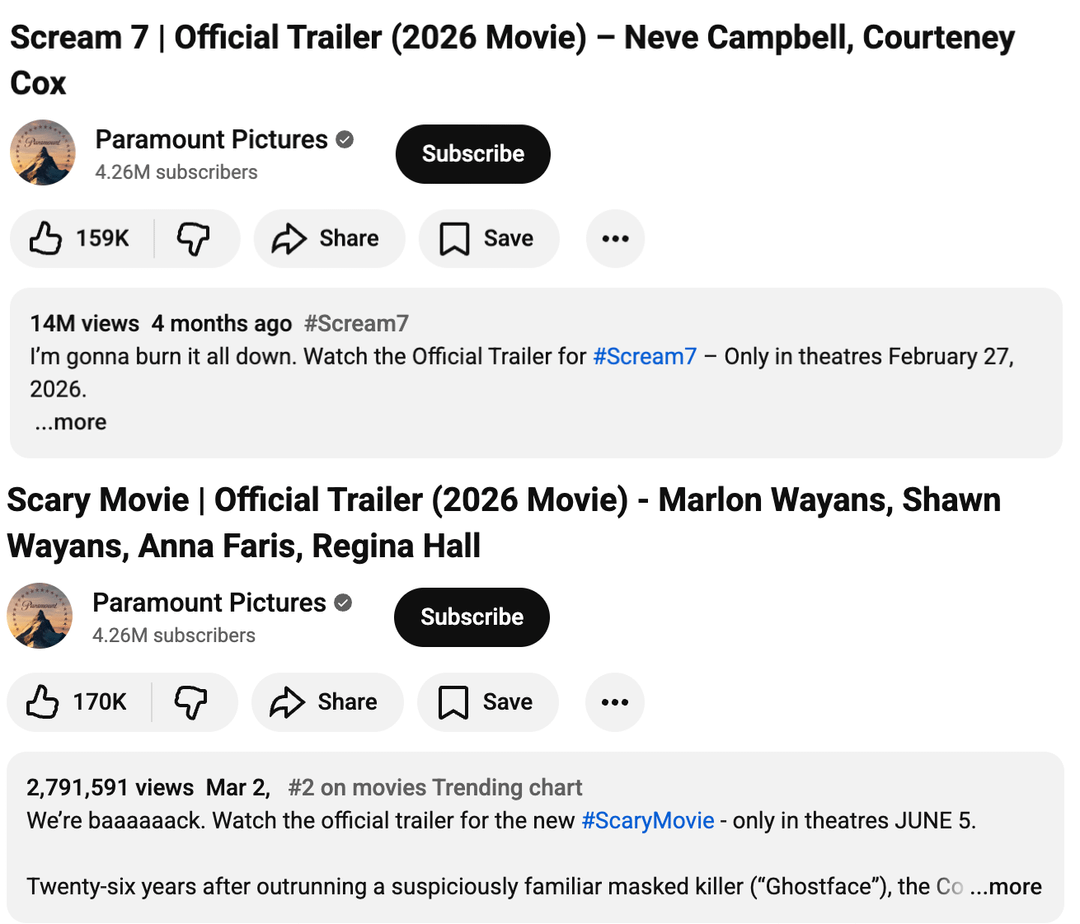The image size is (1080, 924).
Task: Like the Scary Movie trailer
Action: (79, 702)
